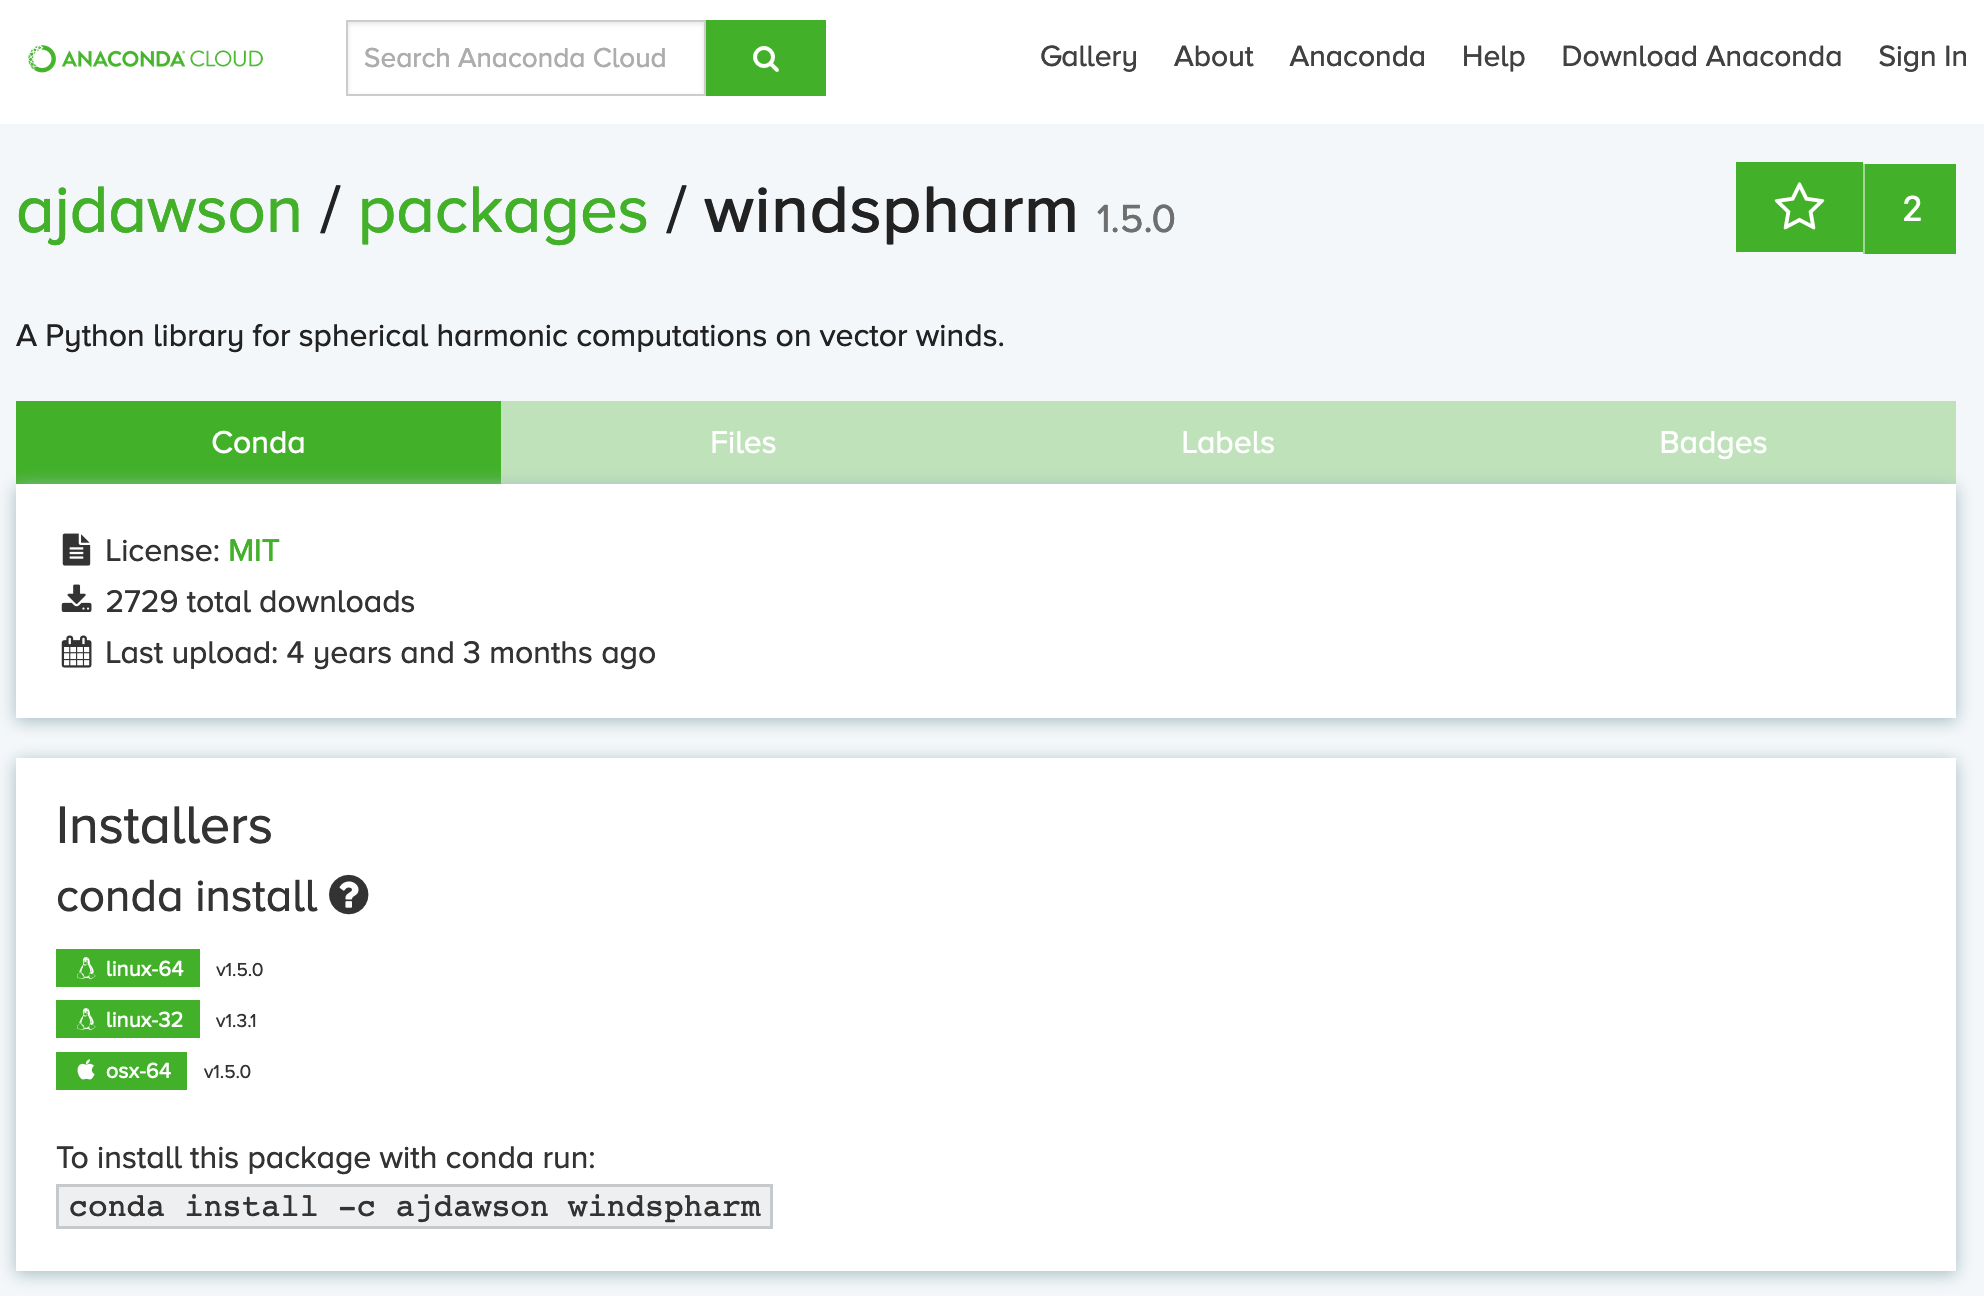The height and width of the screenshot is (1296, 1984).
Task: Switch to the Conda tab
Action: pos(258,442)
